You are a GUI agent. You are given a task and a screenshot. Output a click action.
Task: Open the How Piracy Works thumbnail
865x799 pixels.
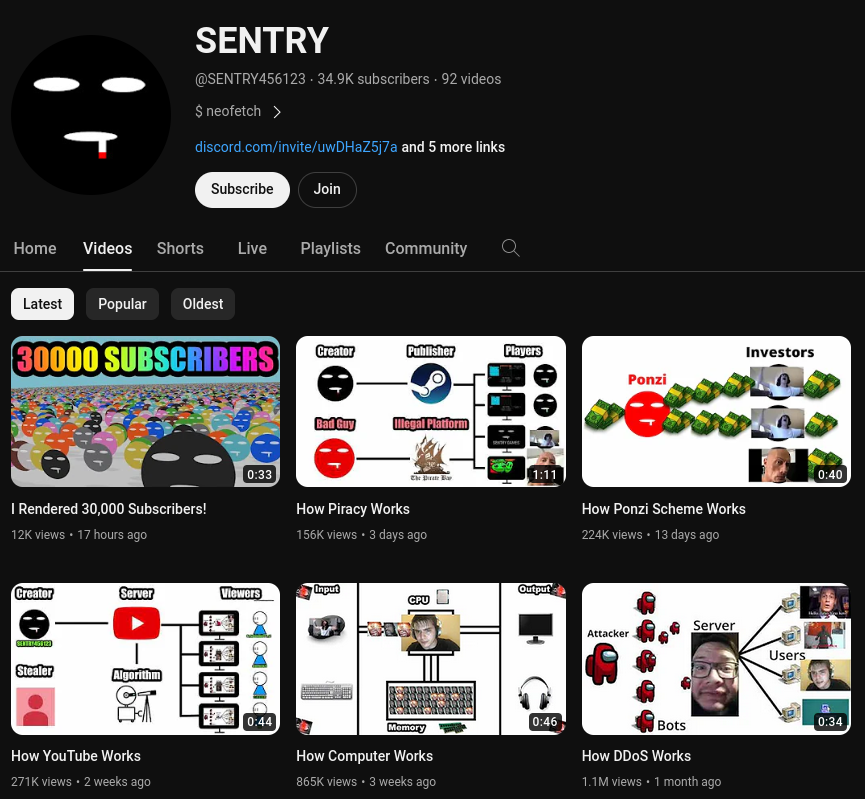[431, 412]
